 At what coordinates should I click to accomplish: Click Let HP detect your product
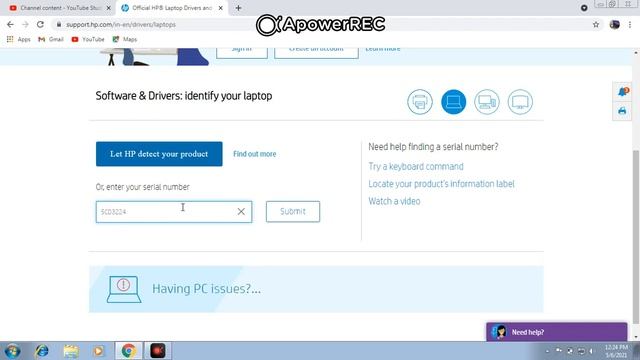pyautogui.click(x=159, y=154)
